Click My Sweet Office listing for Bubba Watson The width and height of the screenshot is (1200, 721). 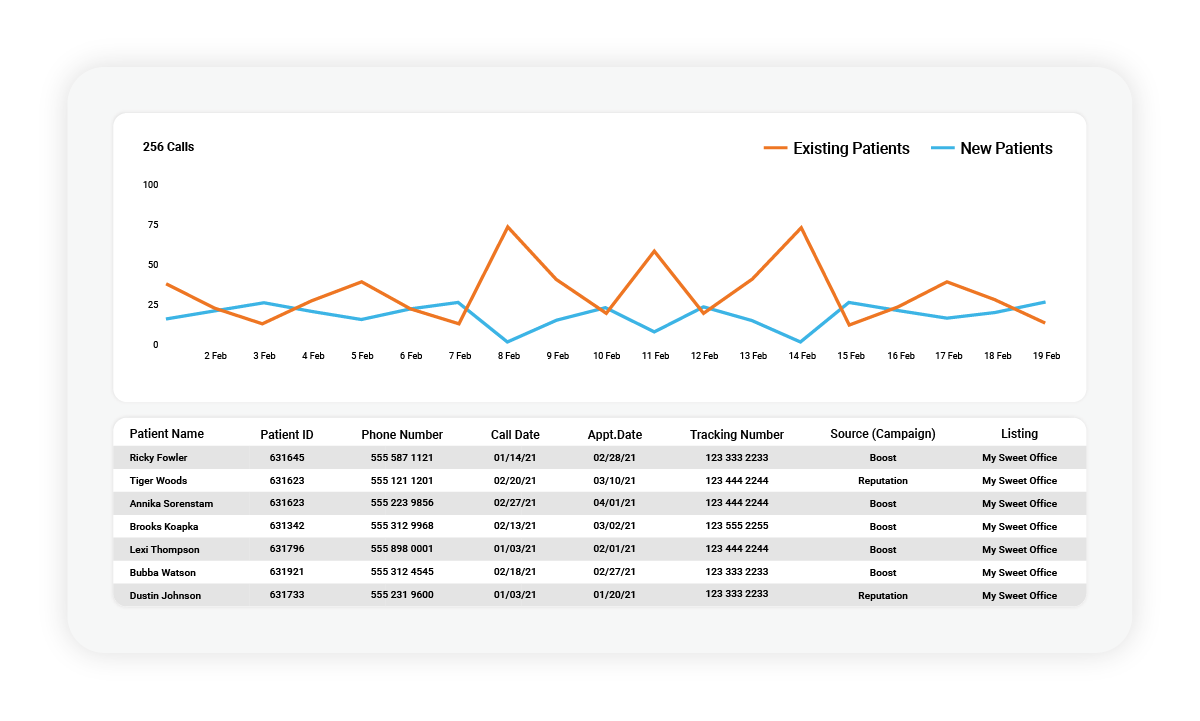pyautogui.click(x=1019, y=572)
